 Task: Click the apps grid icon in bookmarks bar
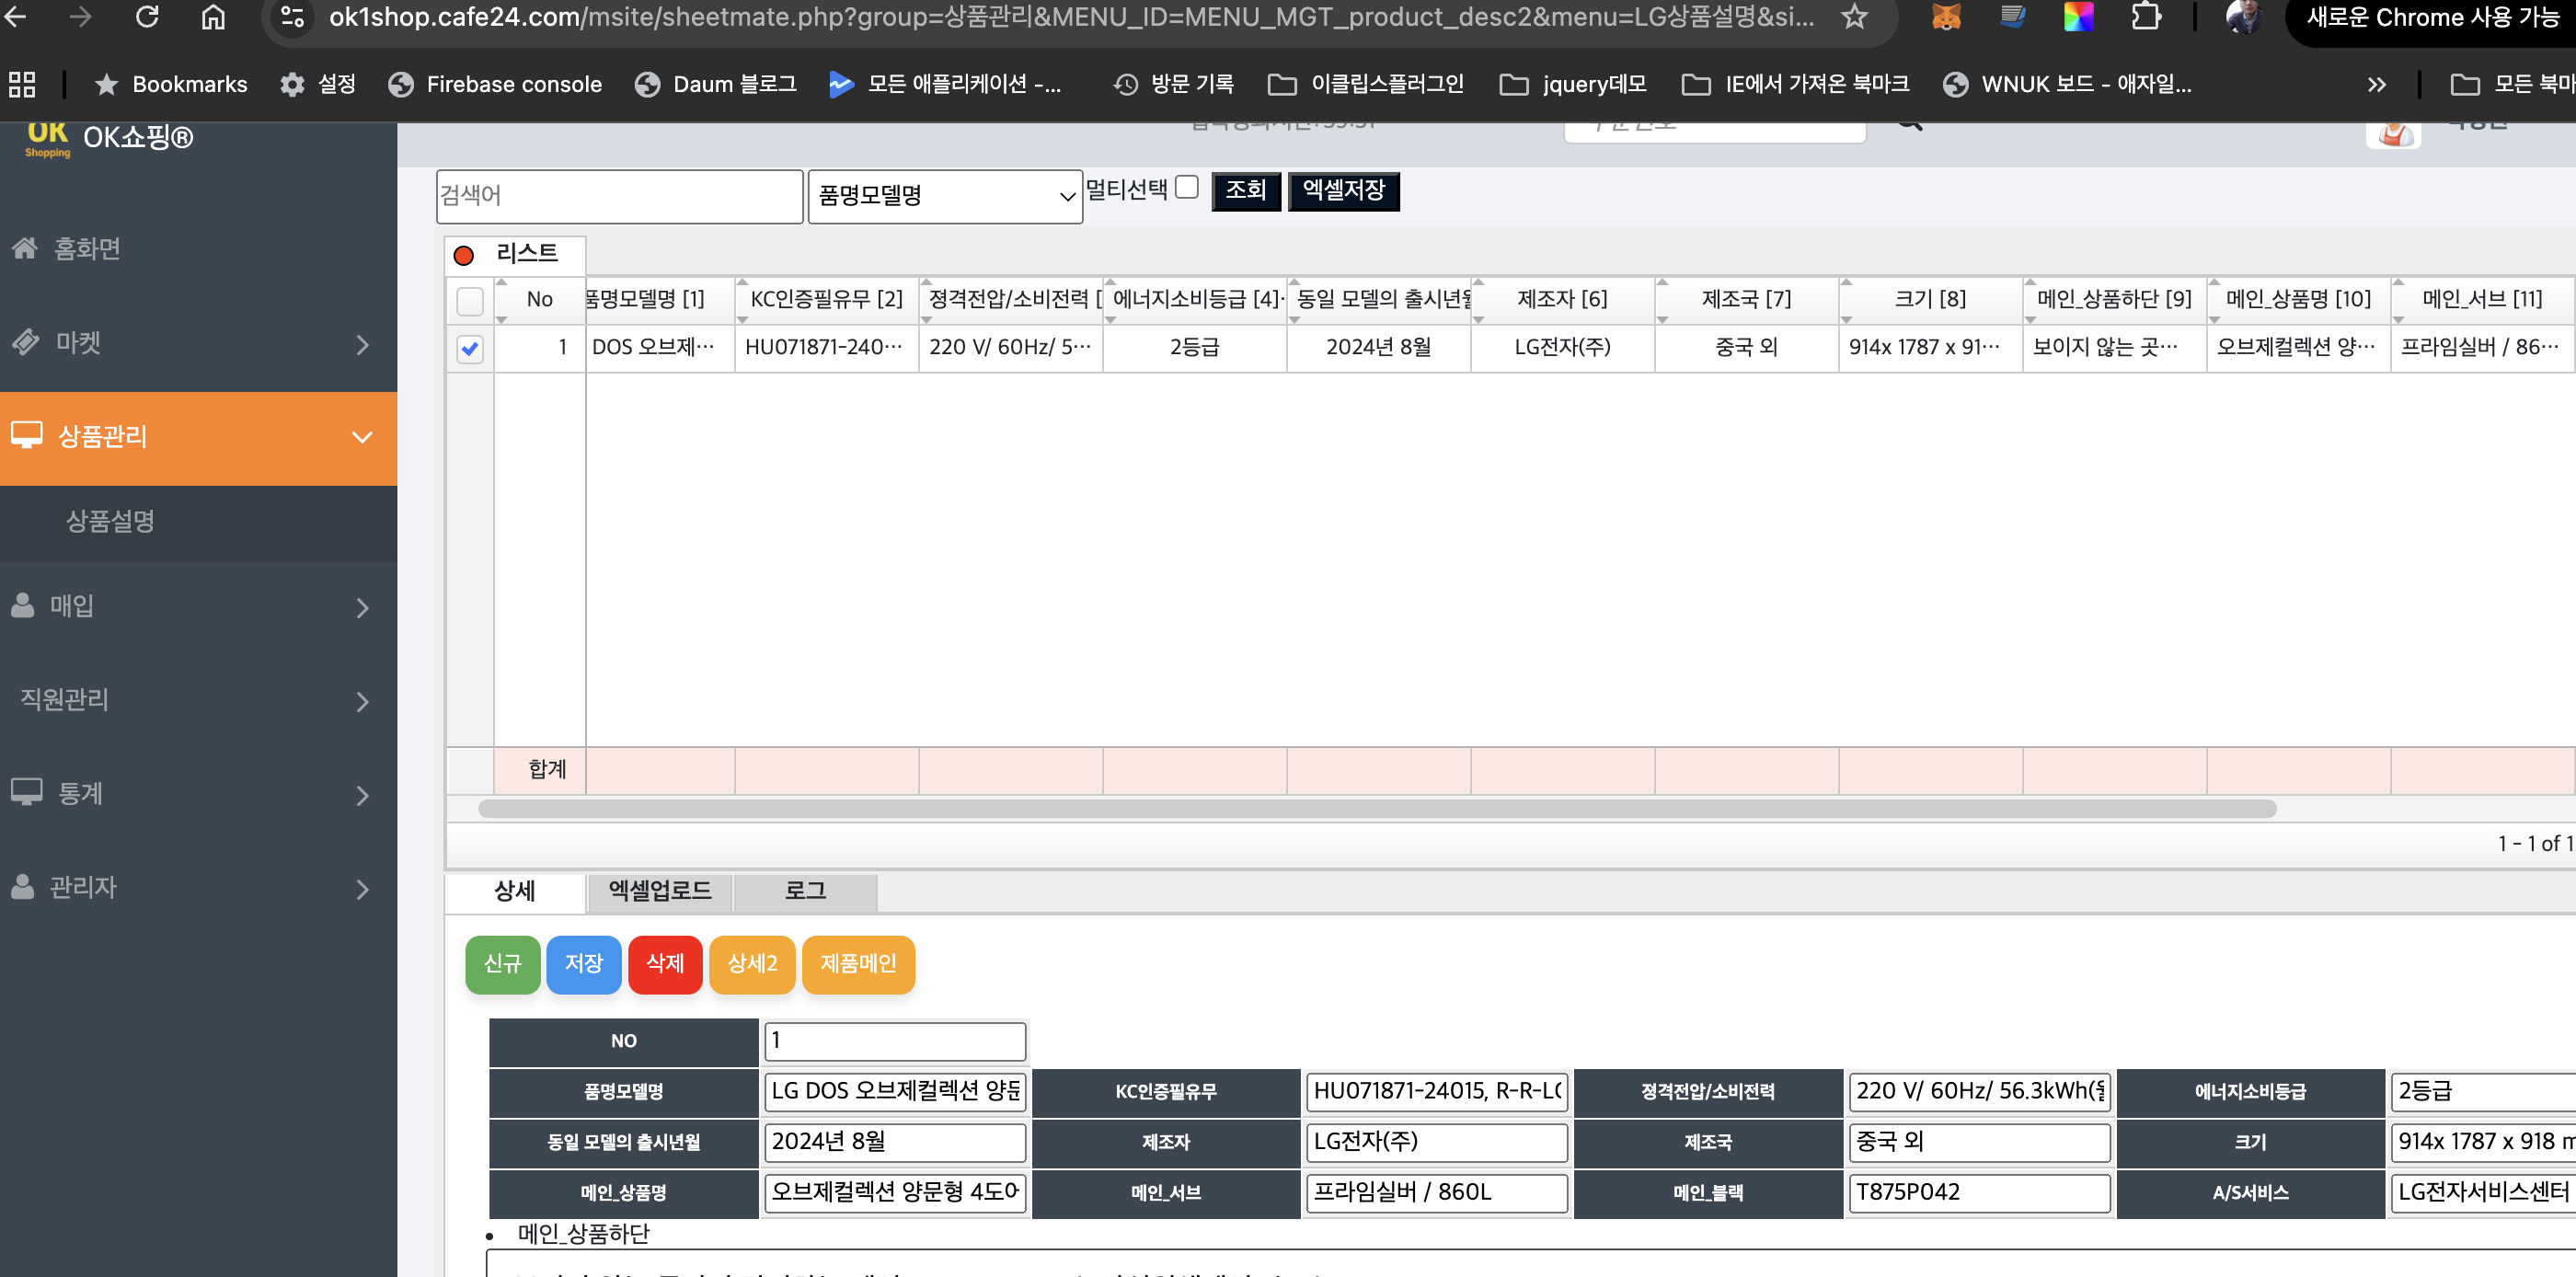[x=22, y=84]
